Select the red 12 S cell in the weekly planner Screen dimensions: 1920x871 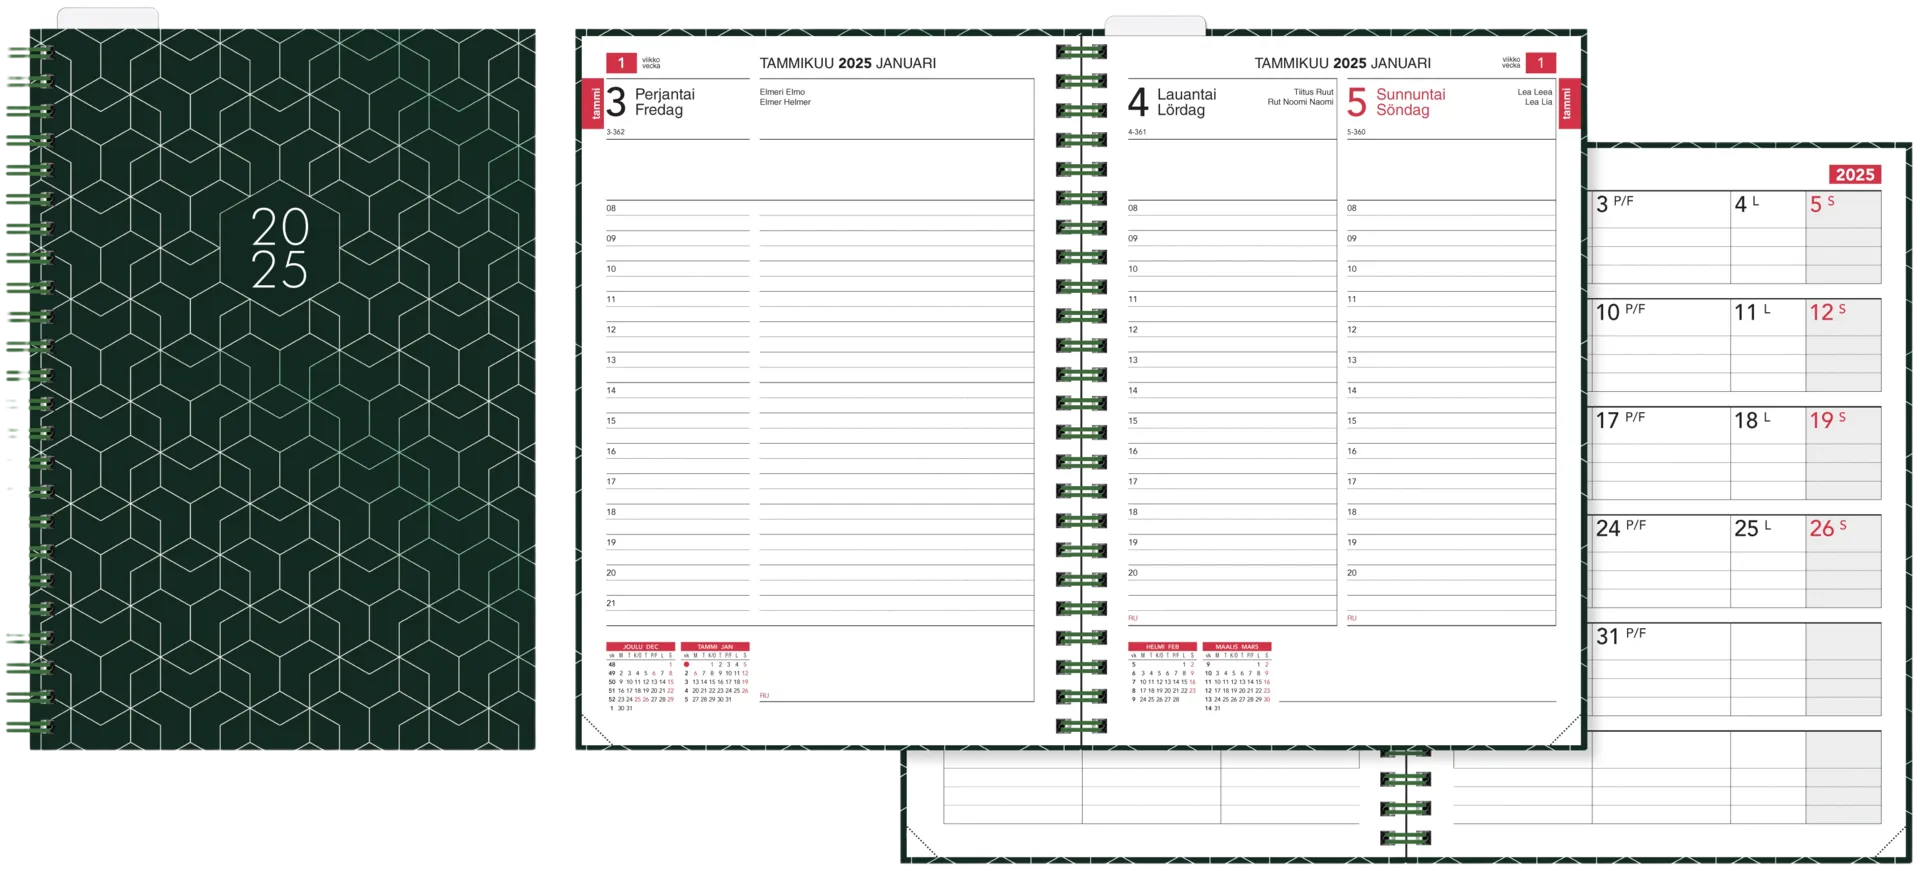1843,345
